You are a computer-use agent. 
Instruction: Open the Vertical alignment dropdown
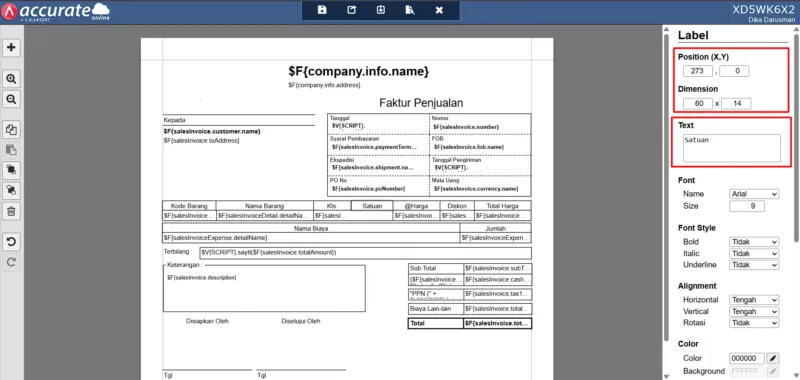[754, 312]
